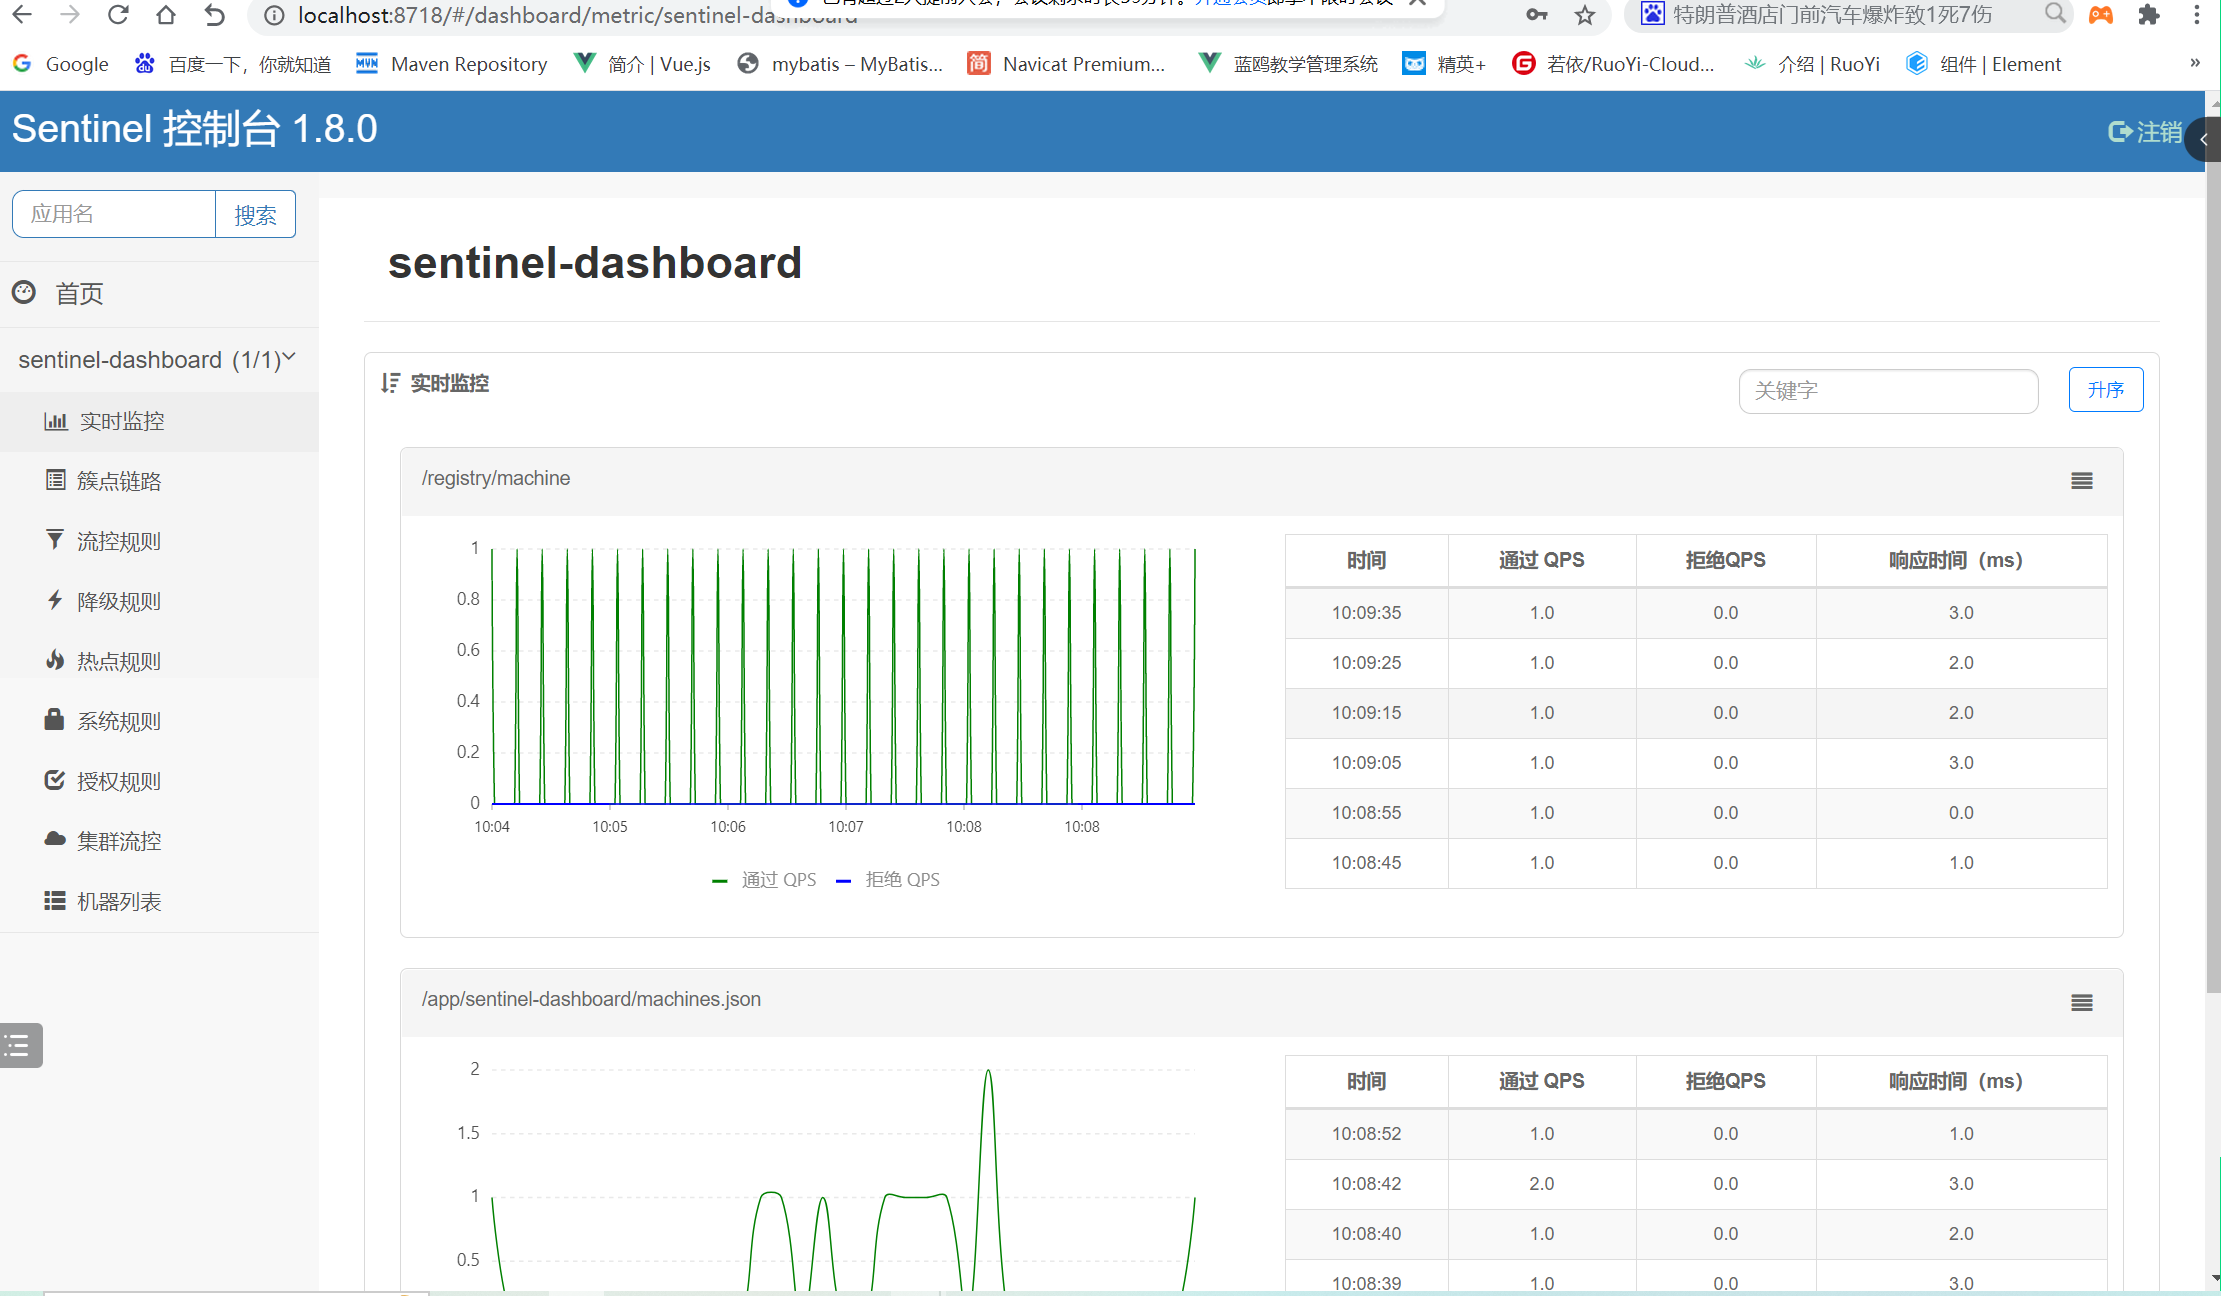Open the Navicat Premium bookmark
Screen dimensions: 2221x1296
(1067, 64)
